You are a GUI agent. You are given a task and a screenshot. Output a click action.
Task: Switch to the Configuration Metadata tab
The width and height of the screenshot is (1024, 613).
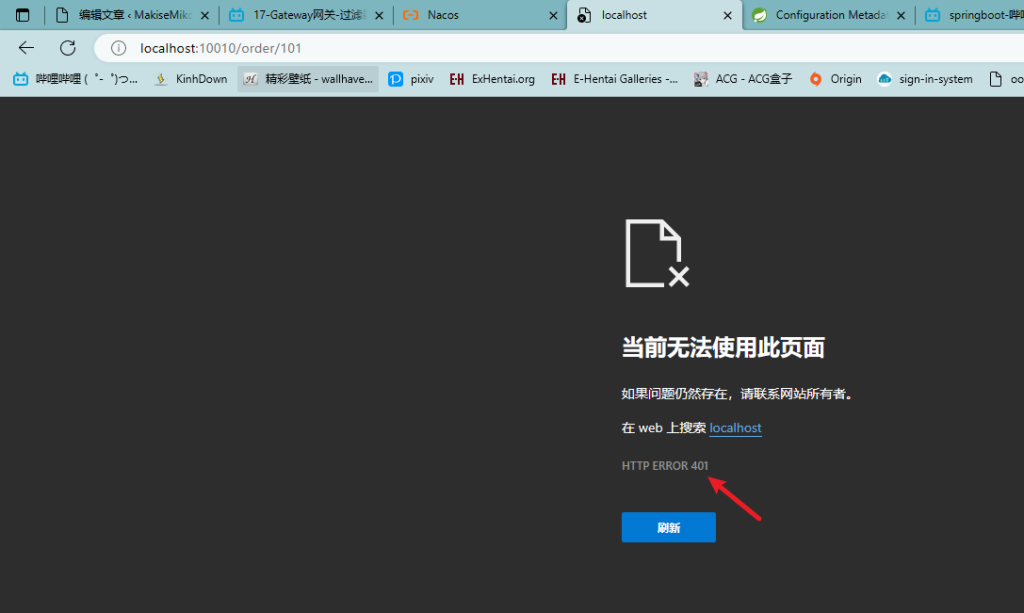[828, 15]
